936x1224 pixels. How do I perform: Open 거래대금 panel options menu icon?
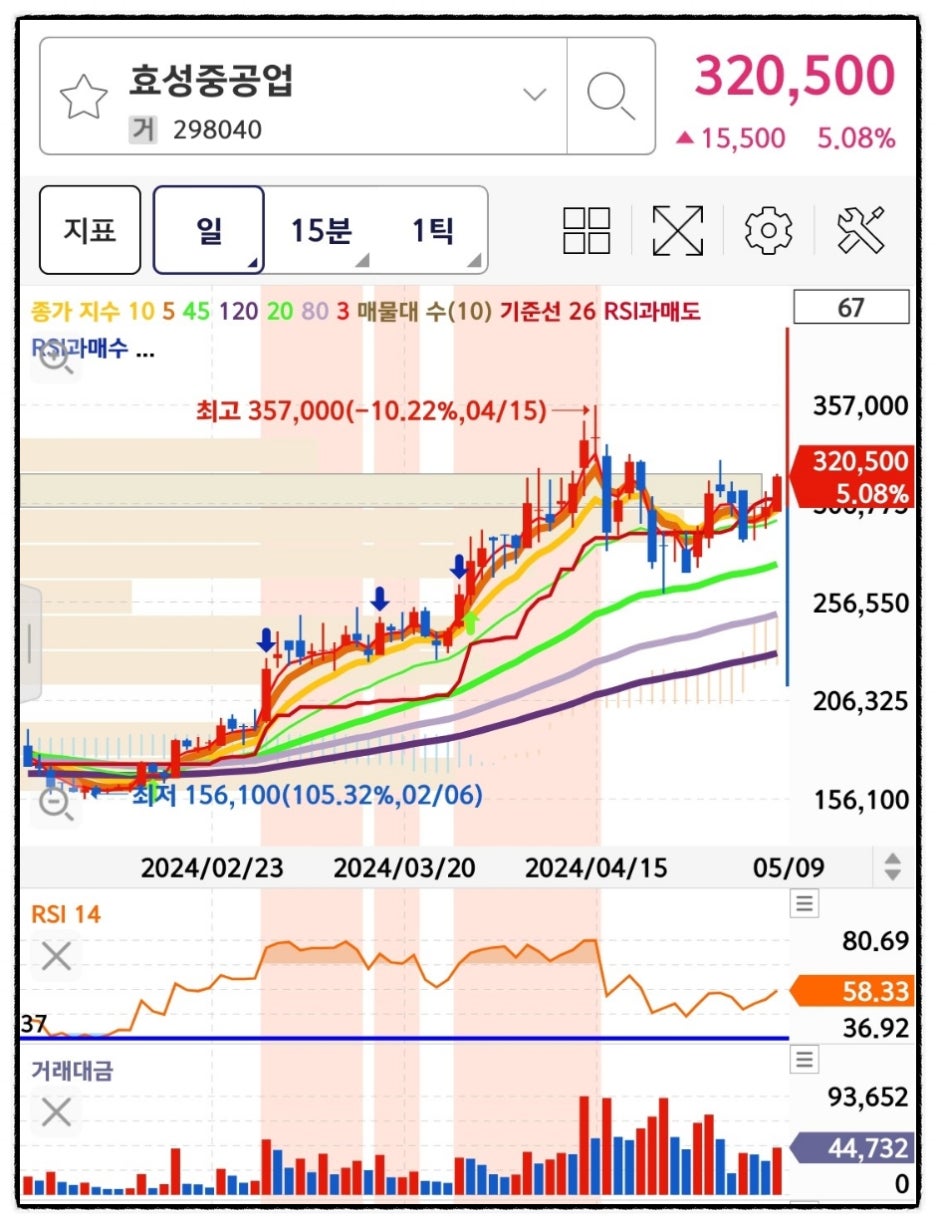(x=804, y=1059)
